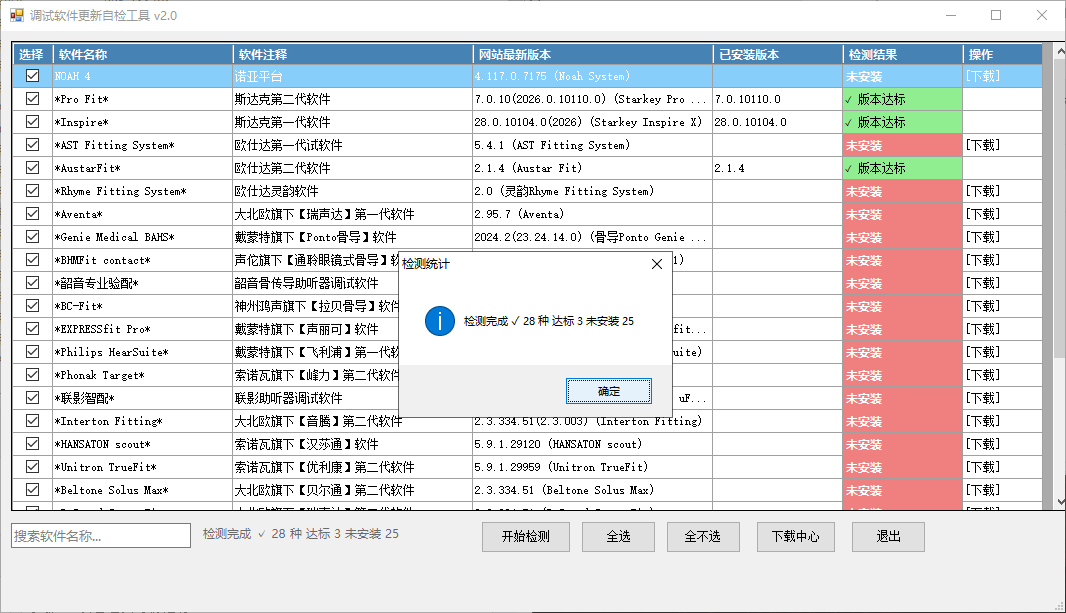
Task: Click the 全选 button
Action: click(x=618, y=537)
